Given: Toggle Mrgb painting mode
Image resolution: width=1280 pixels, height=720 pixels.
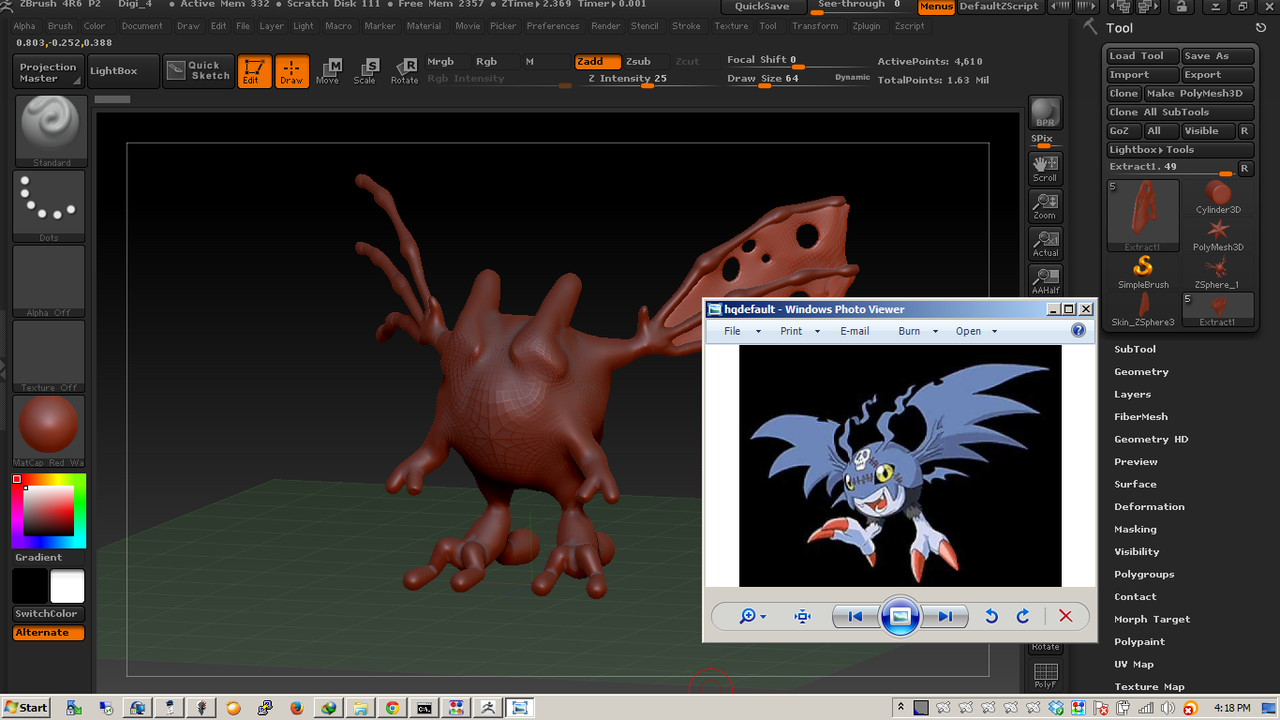Looking at the screenshot, I should coord(447,62).
